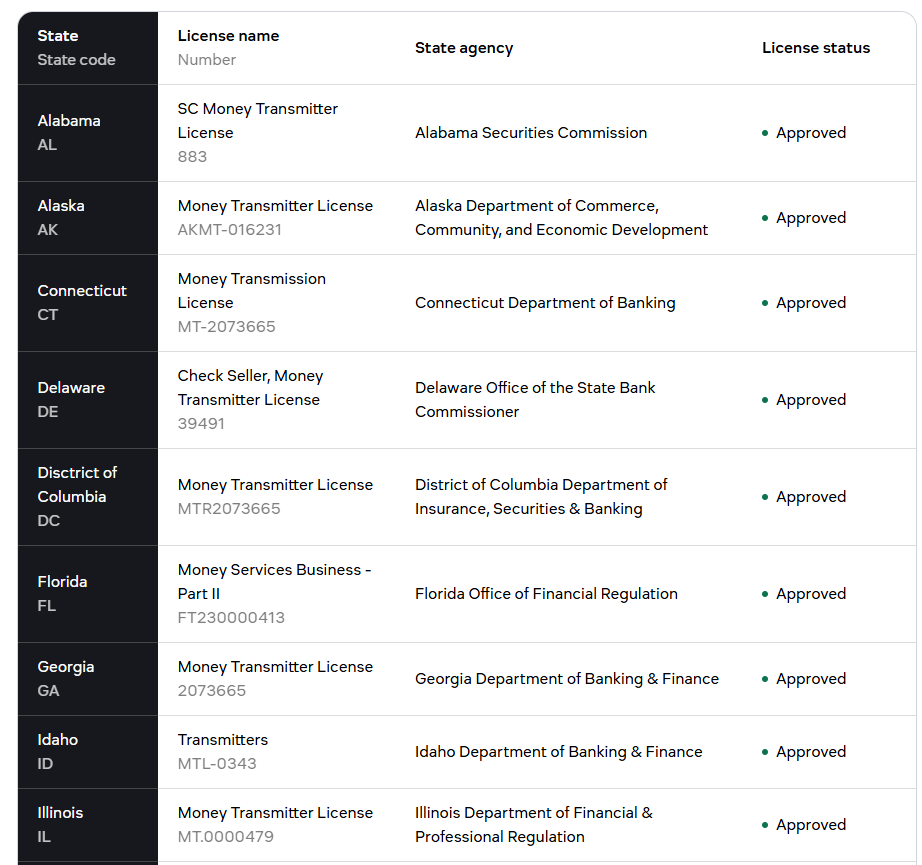Click the License status column header
922x865 pixels.
pyautogui.click(x=816, y=48)
